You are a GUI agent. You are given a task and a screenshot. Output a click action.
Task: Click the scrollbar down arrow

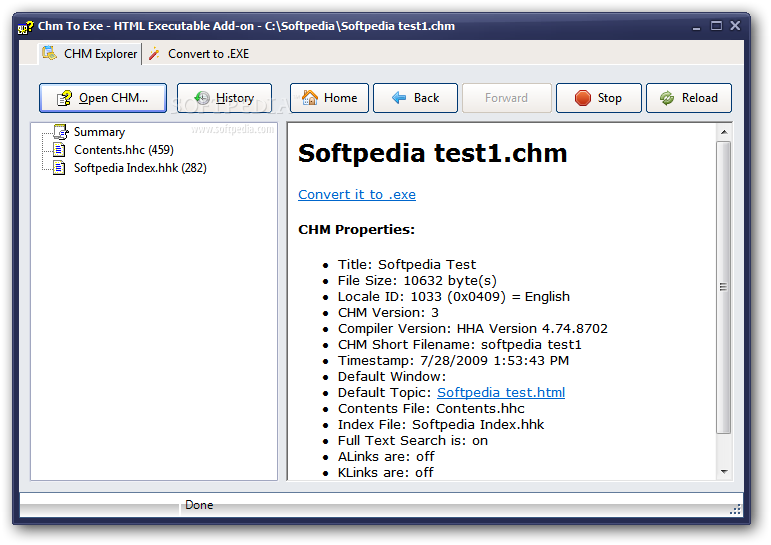(x=723, y=472)
